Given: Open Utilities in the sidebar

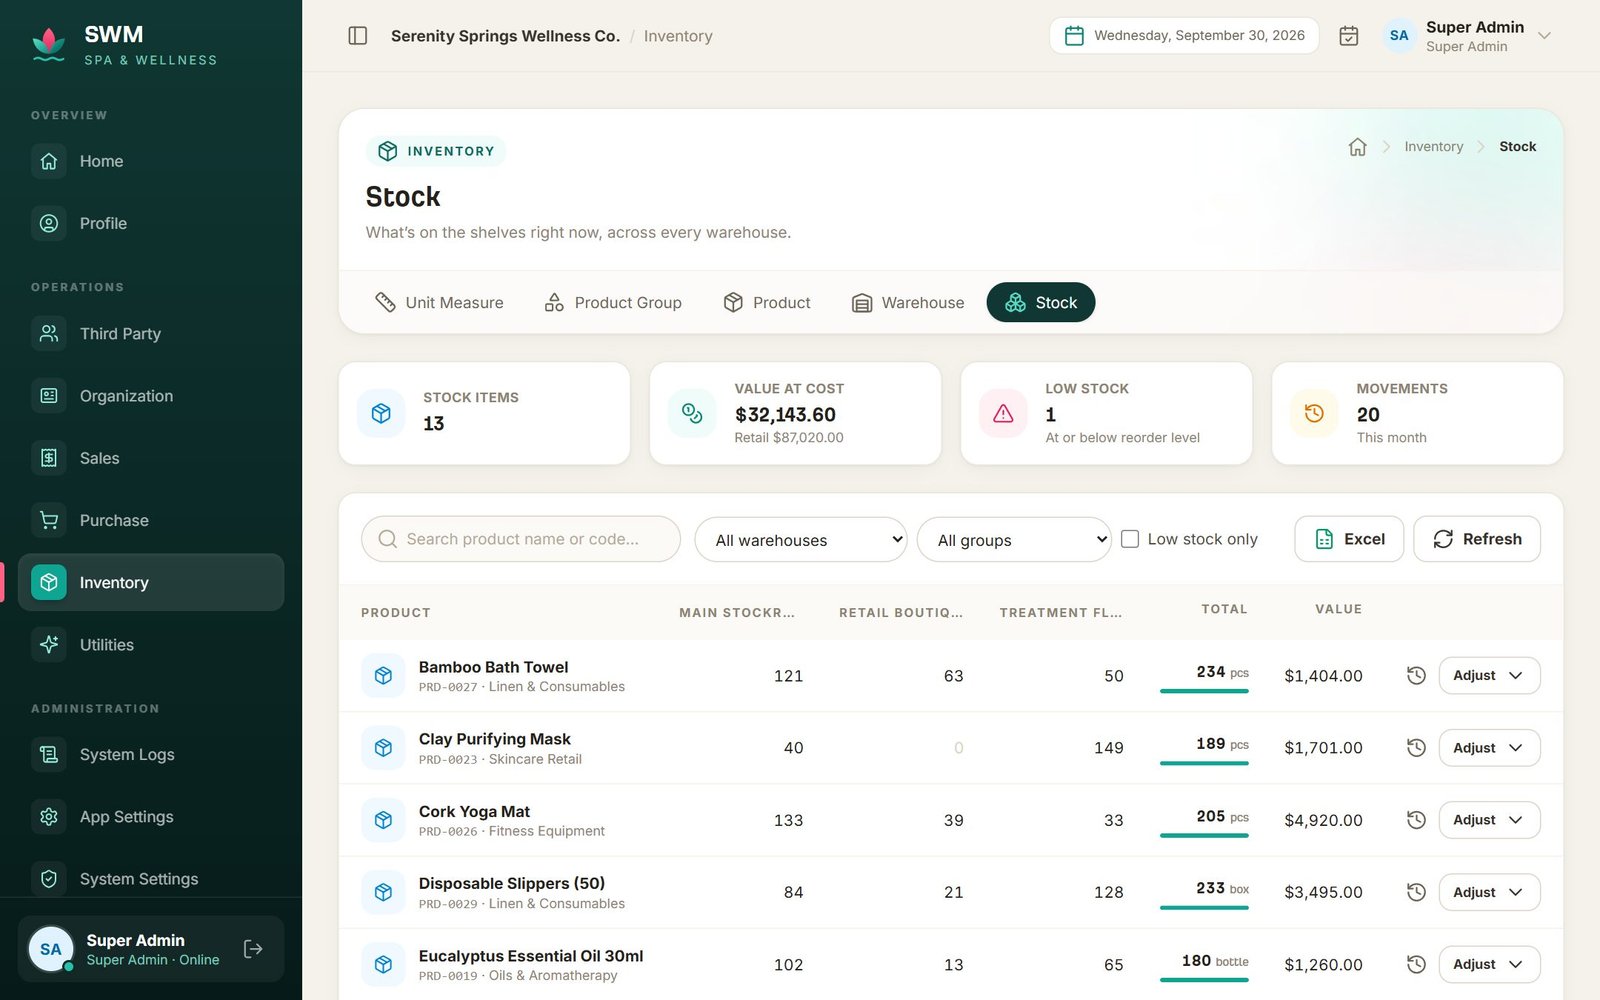Looking at the screenshot, I should click(x=151, y=645).
